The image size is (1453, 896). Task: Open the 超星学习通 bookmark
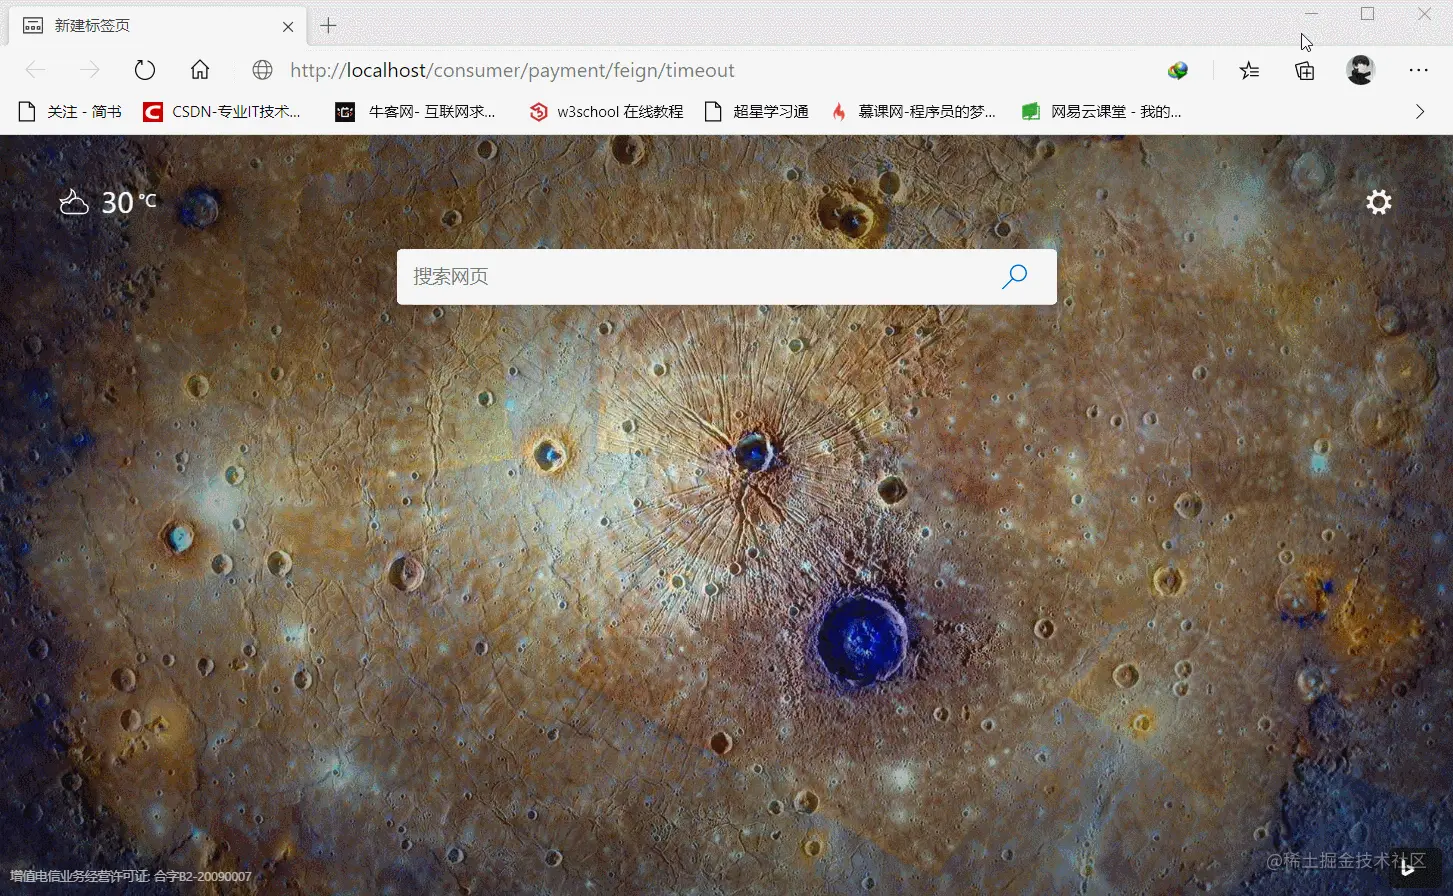click(x=756, y=111)
